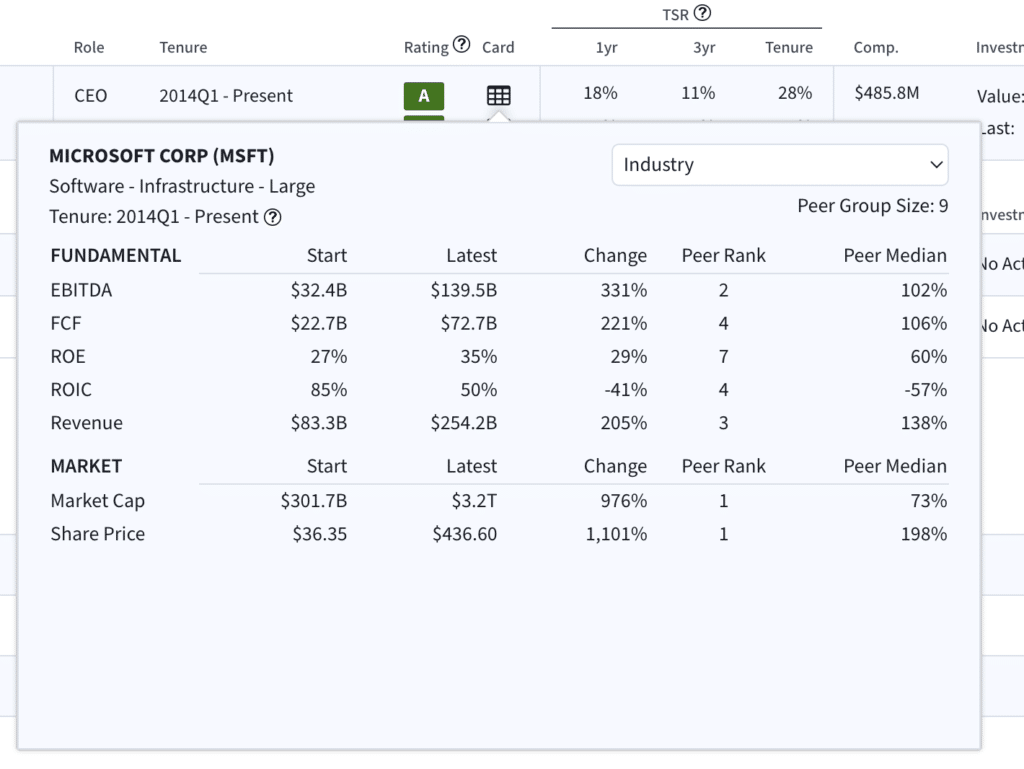Click Share Price latest value $436.60

[464, 534]
